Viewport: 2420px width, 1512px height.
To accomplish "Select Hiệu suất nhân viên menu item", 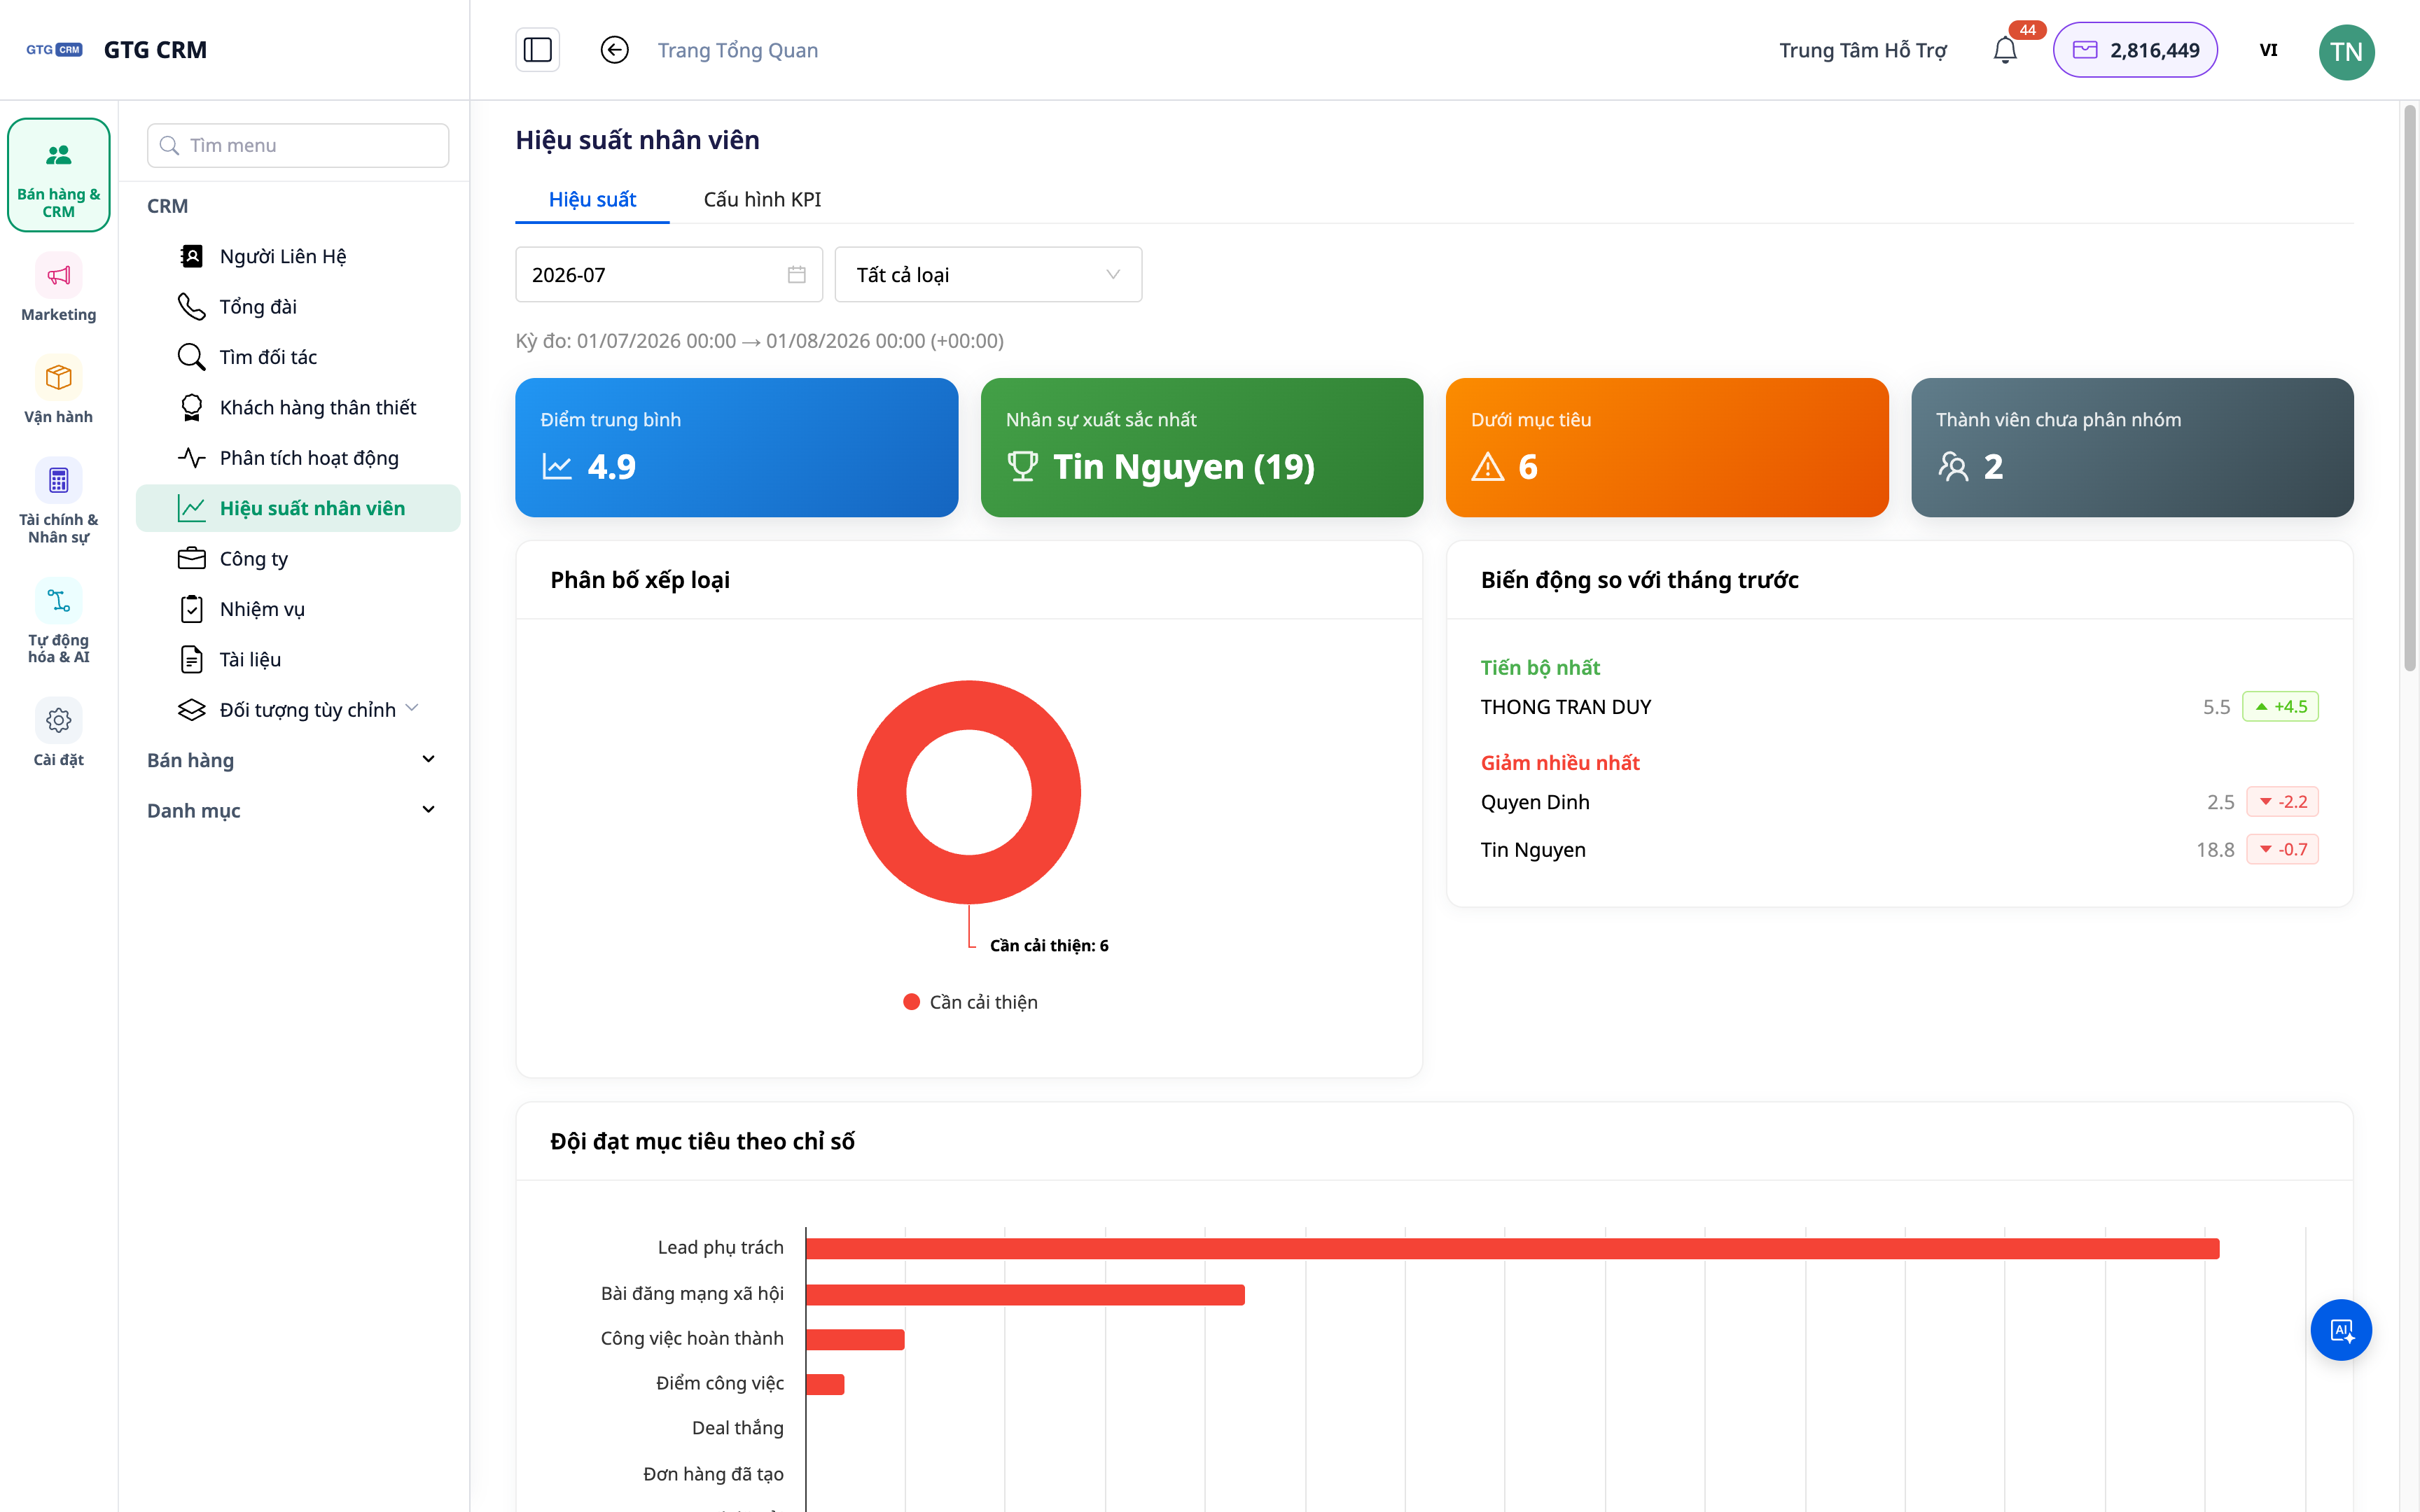I will point(298,508).
